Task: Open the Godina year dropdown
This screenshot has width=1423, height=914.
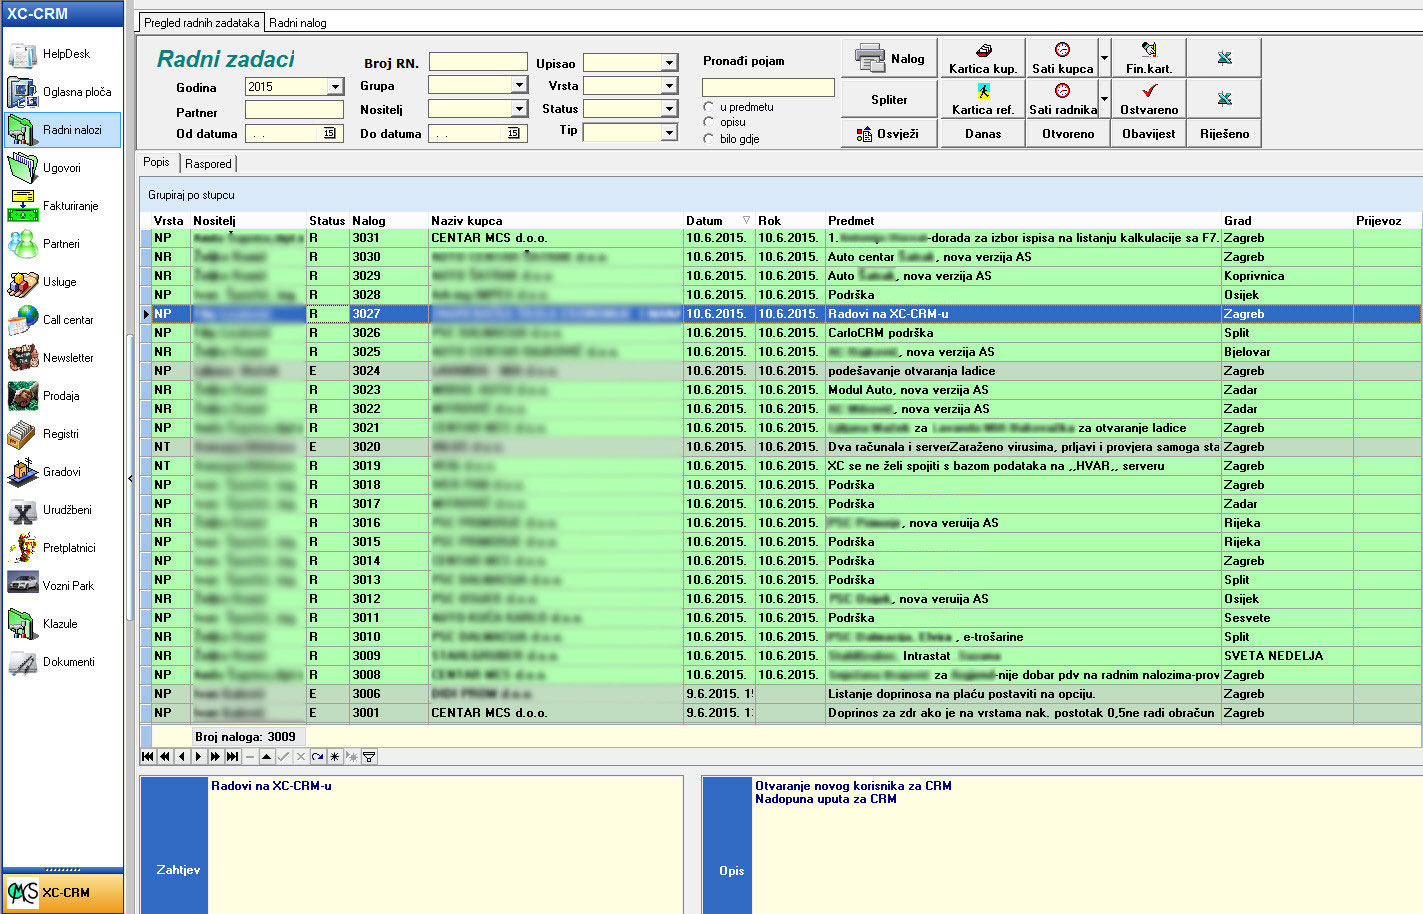Action: coord(335,87)
